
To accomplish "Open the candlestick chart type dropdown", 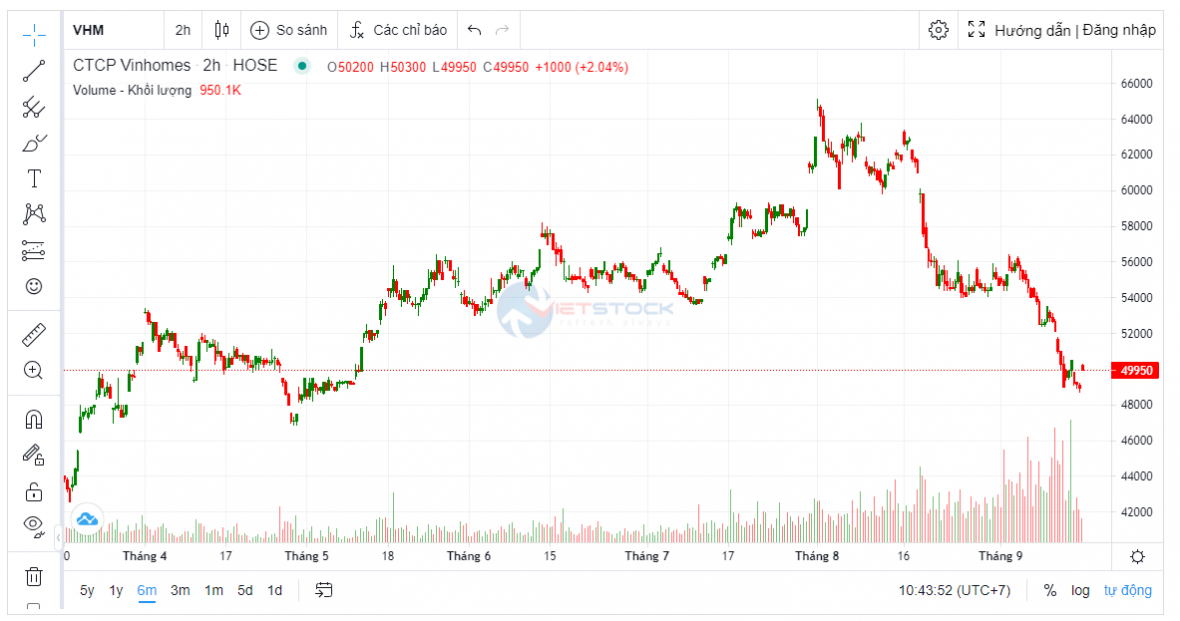I will pos(222,30).
